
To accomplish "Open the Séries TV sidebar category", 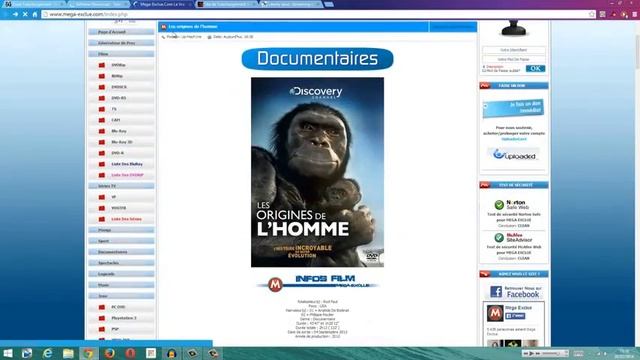I will [x=121, y=186].
